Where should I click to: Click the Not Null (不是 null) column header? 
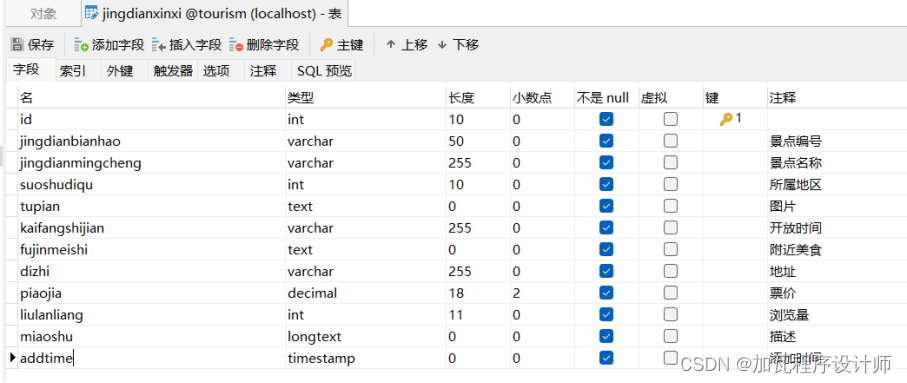tap(606, 98)
